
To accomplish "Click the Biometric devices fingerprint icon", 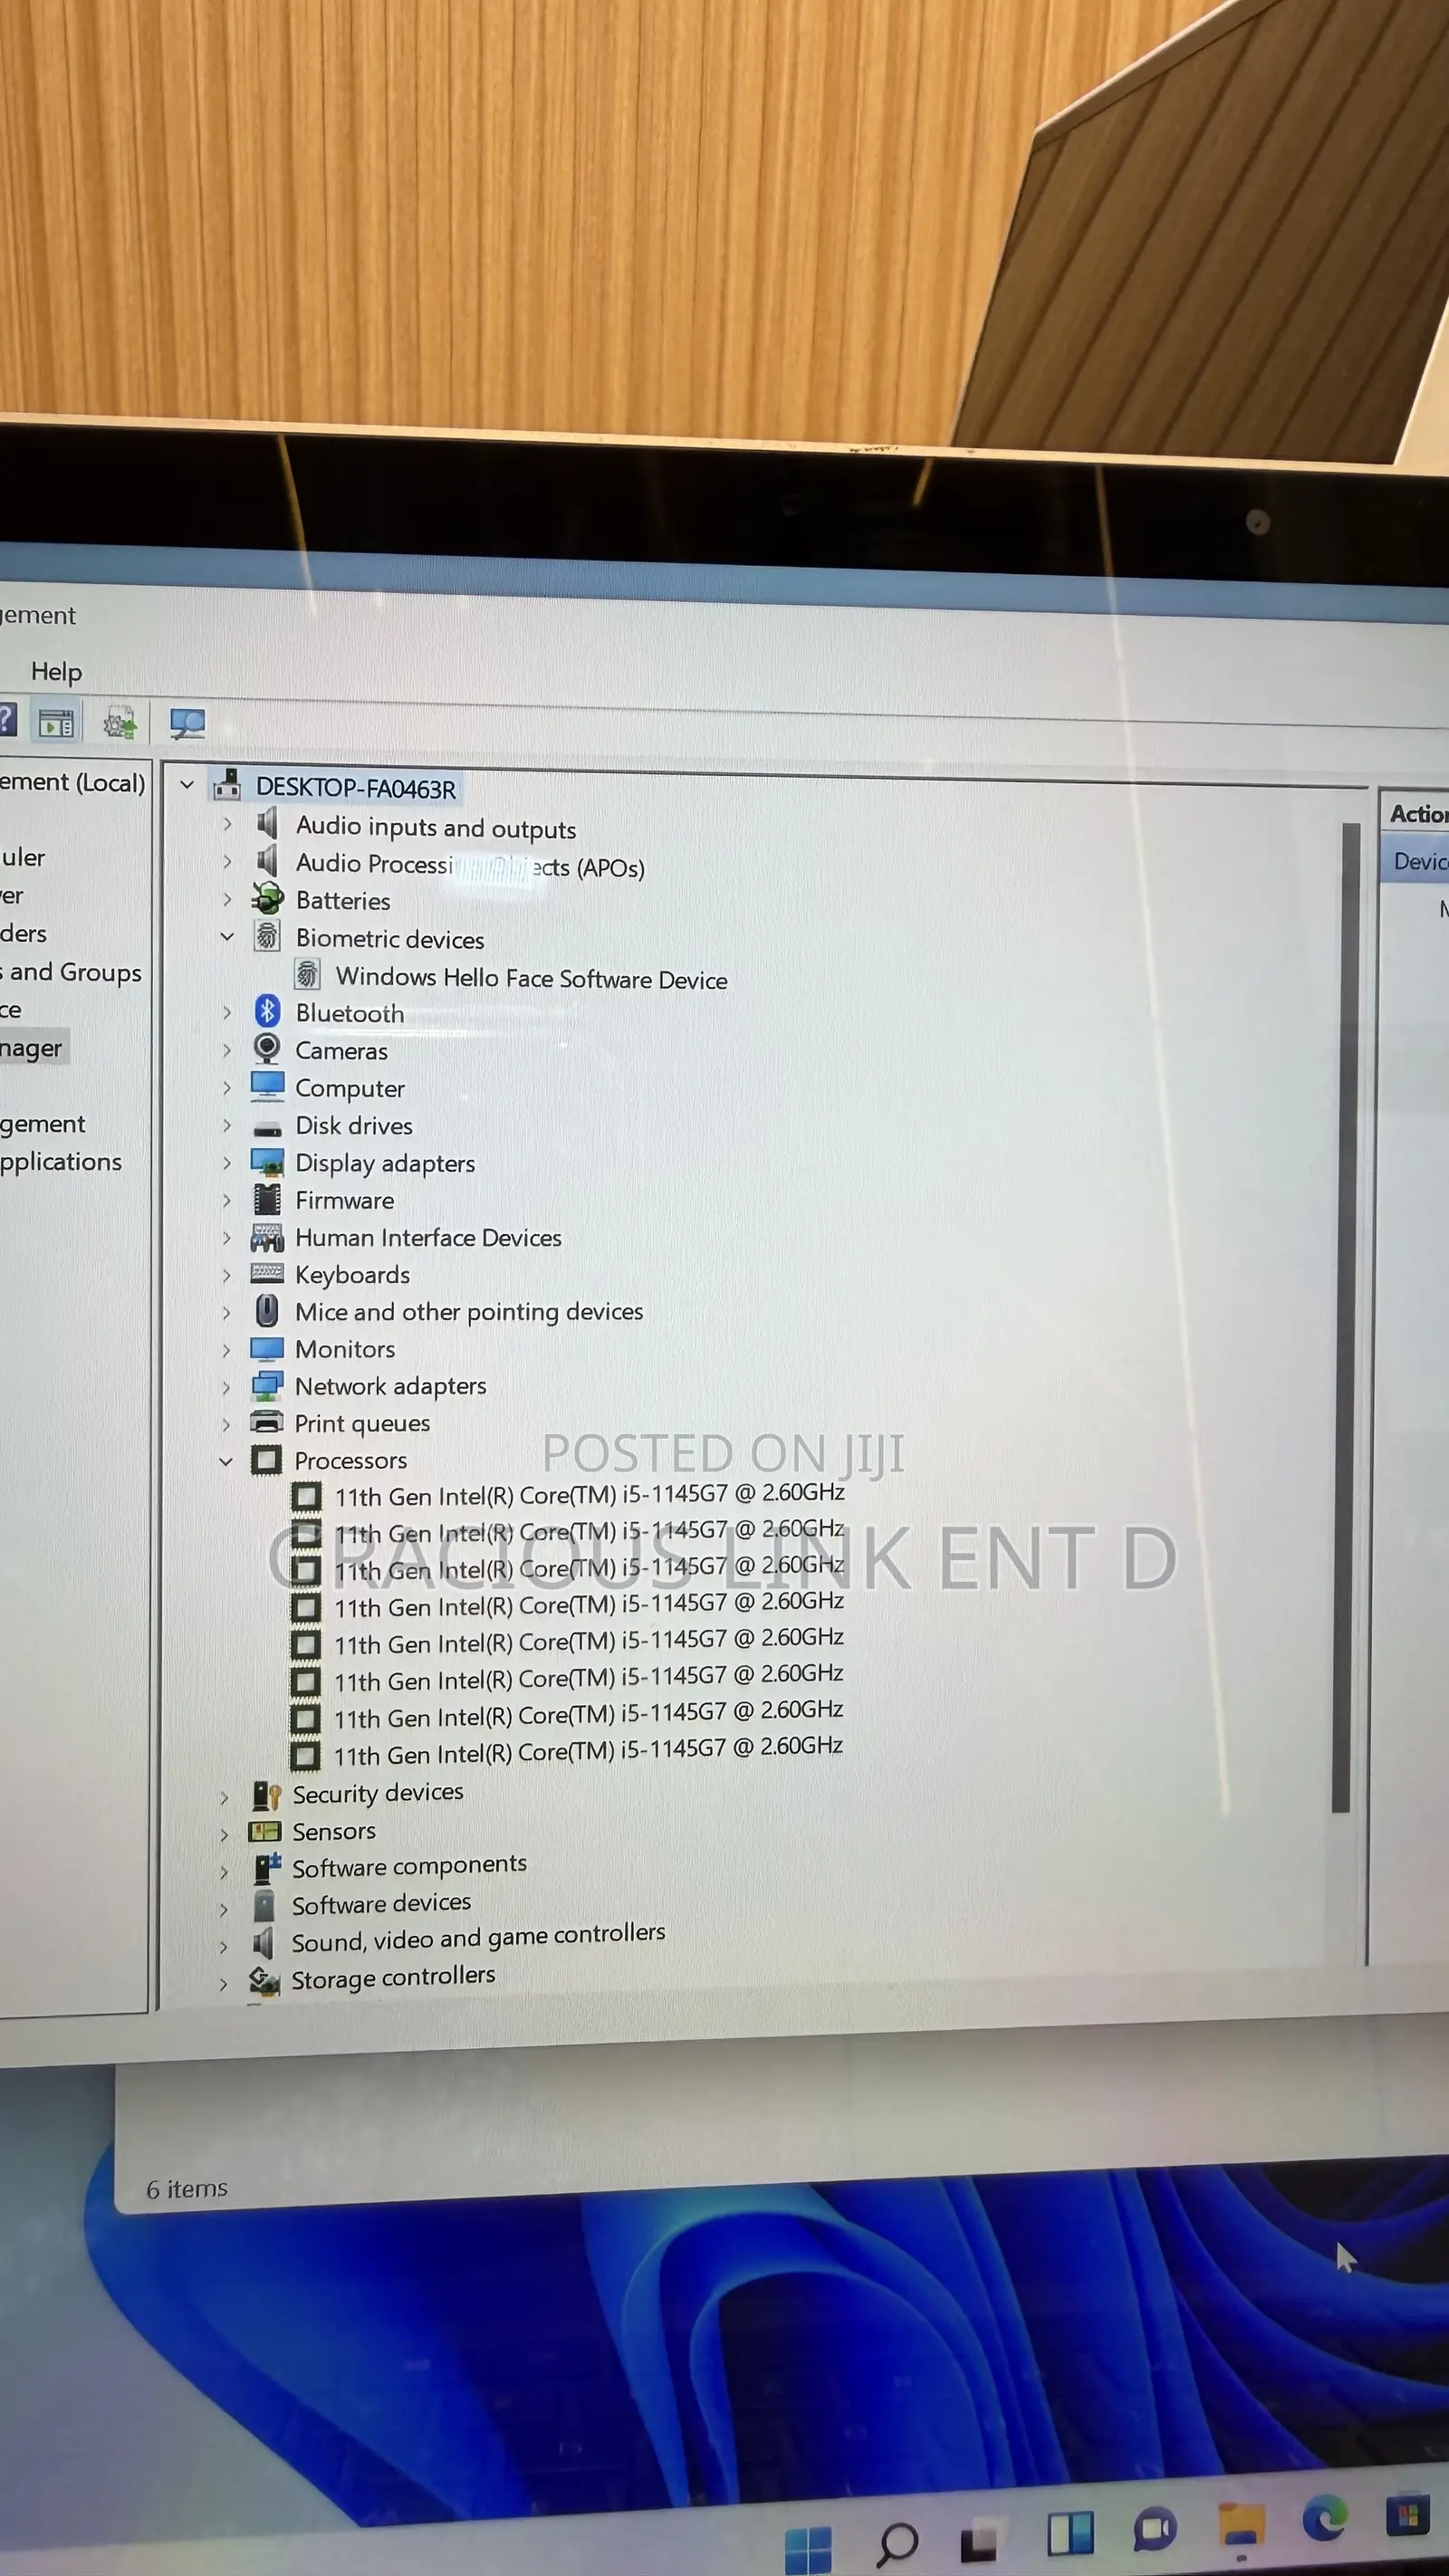I will 267,937.
